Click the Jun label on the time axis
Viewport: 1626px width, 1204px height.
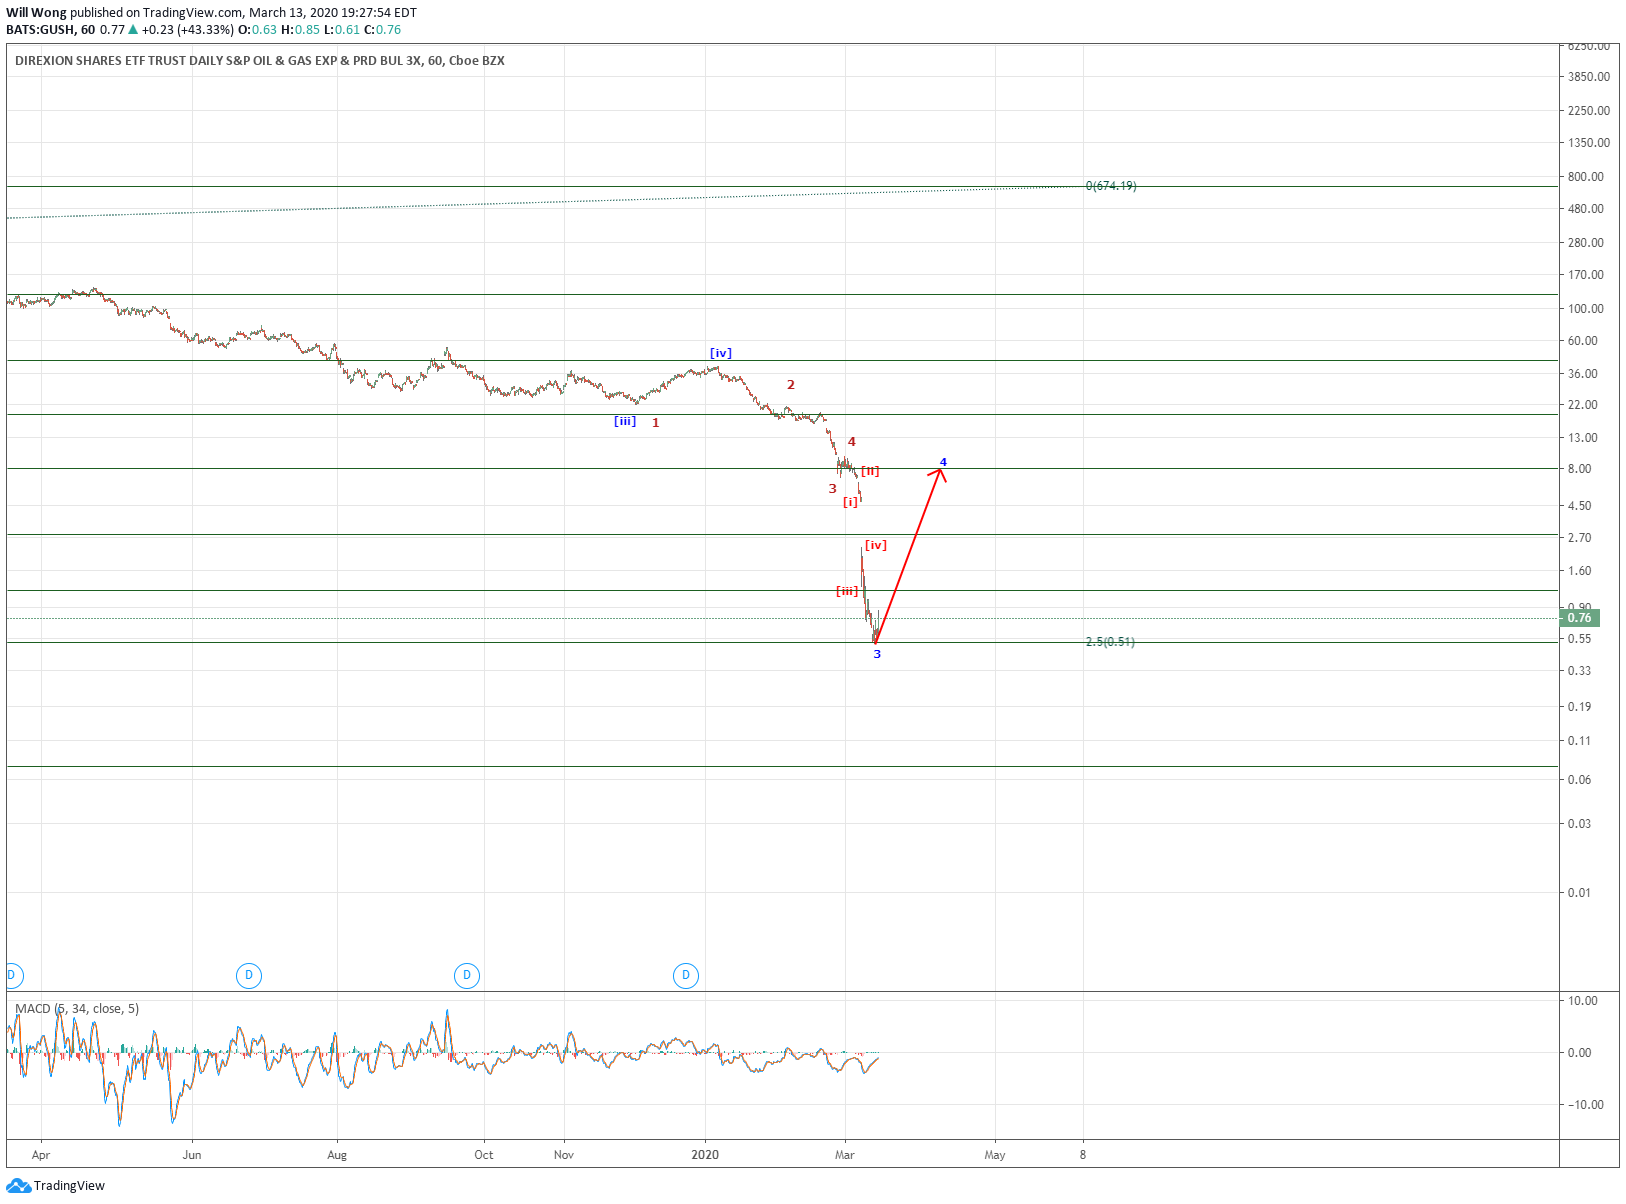coord(192,1155)
